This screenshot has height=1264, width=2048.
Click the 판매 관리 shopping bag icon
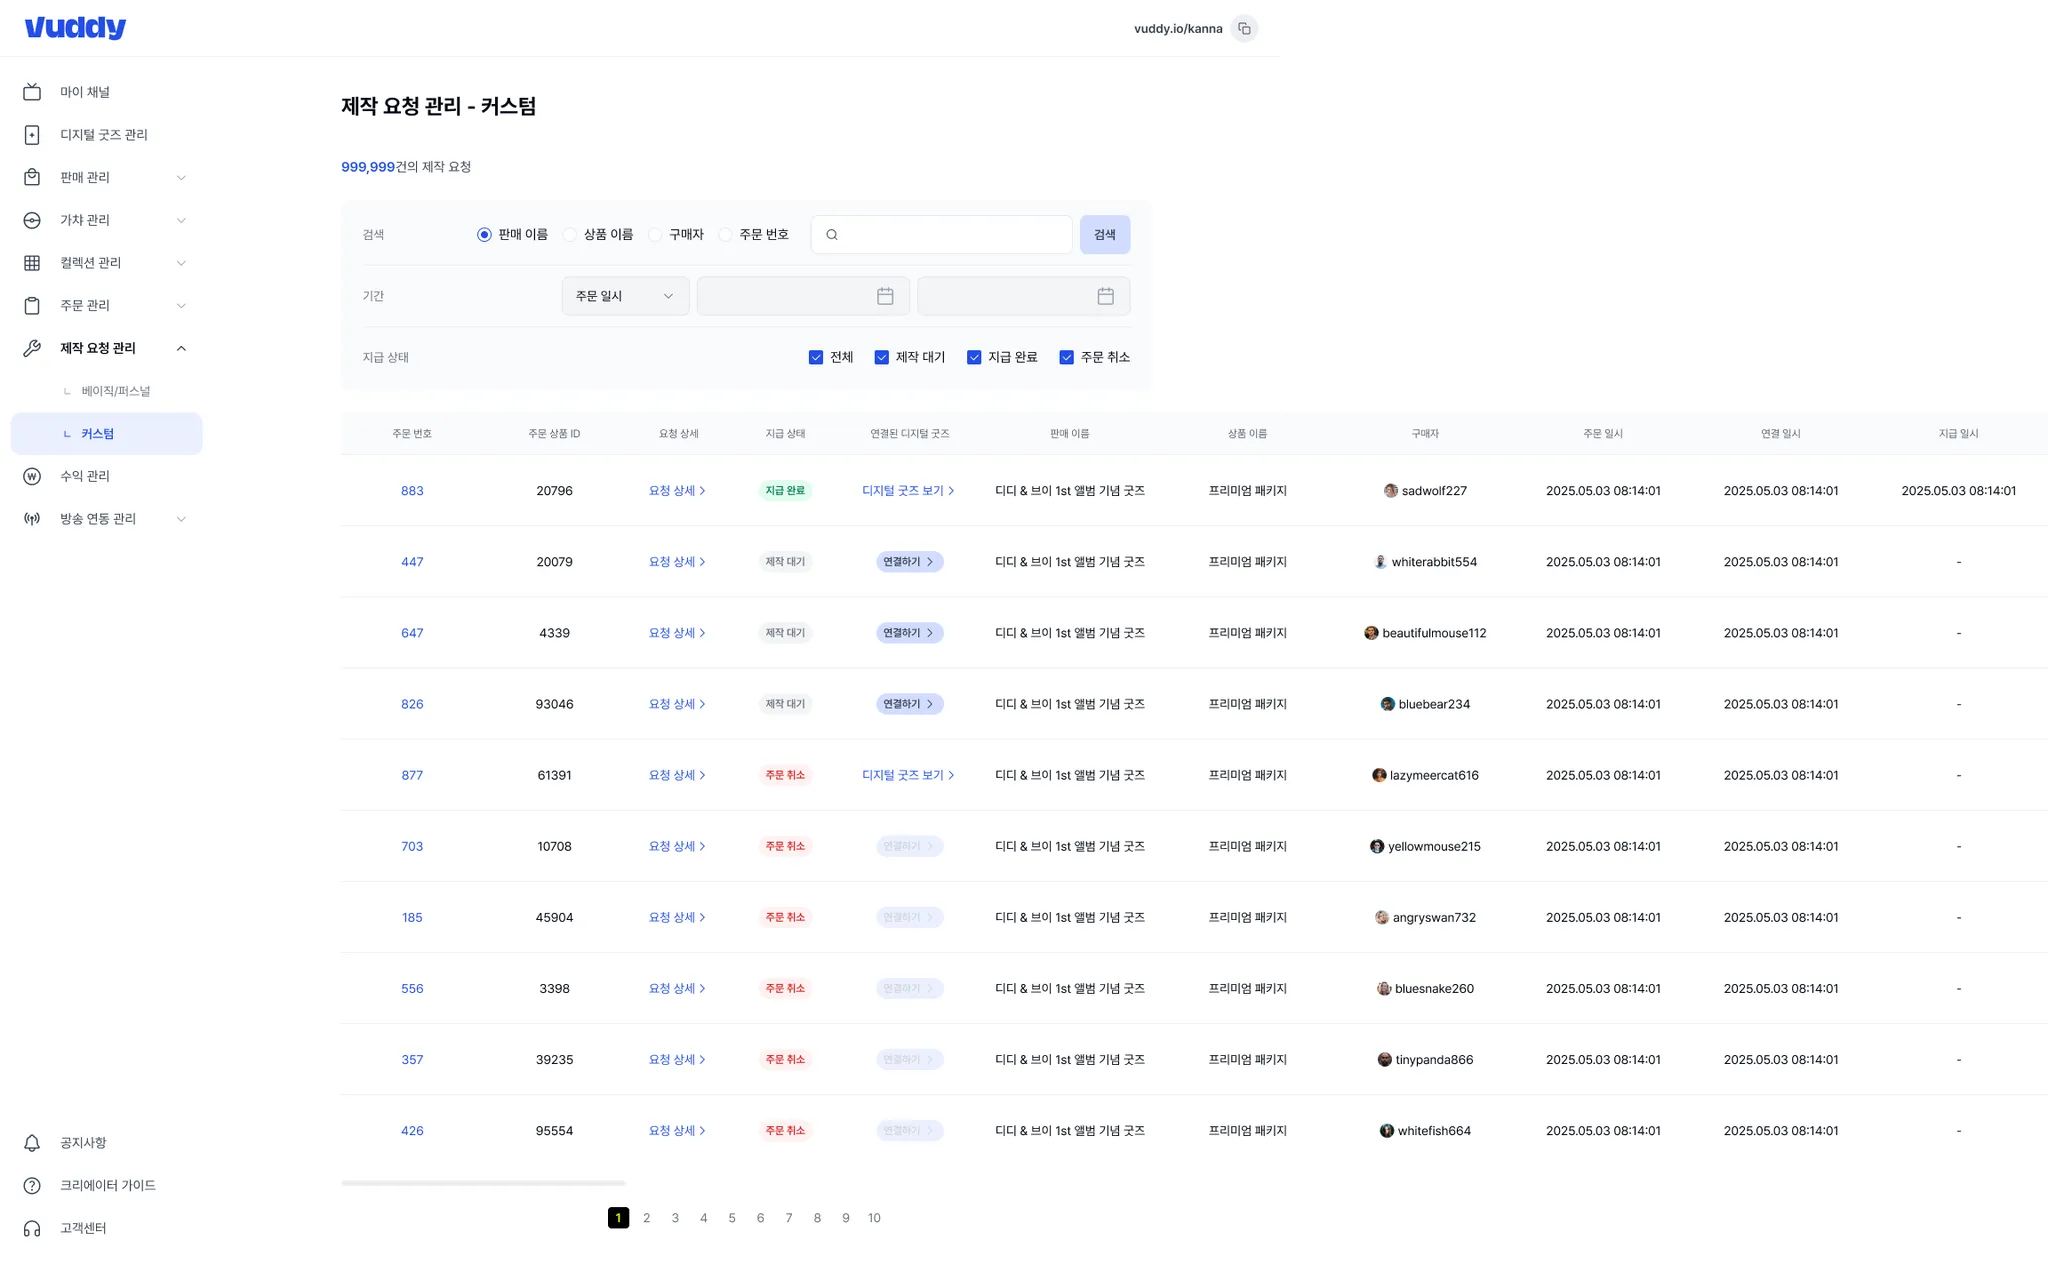32,177
